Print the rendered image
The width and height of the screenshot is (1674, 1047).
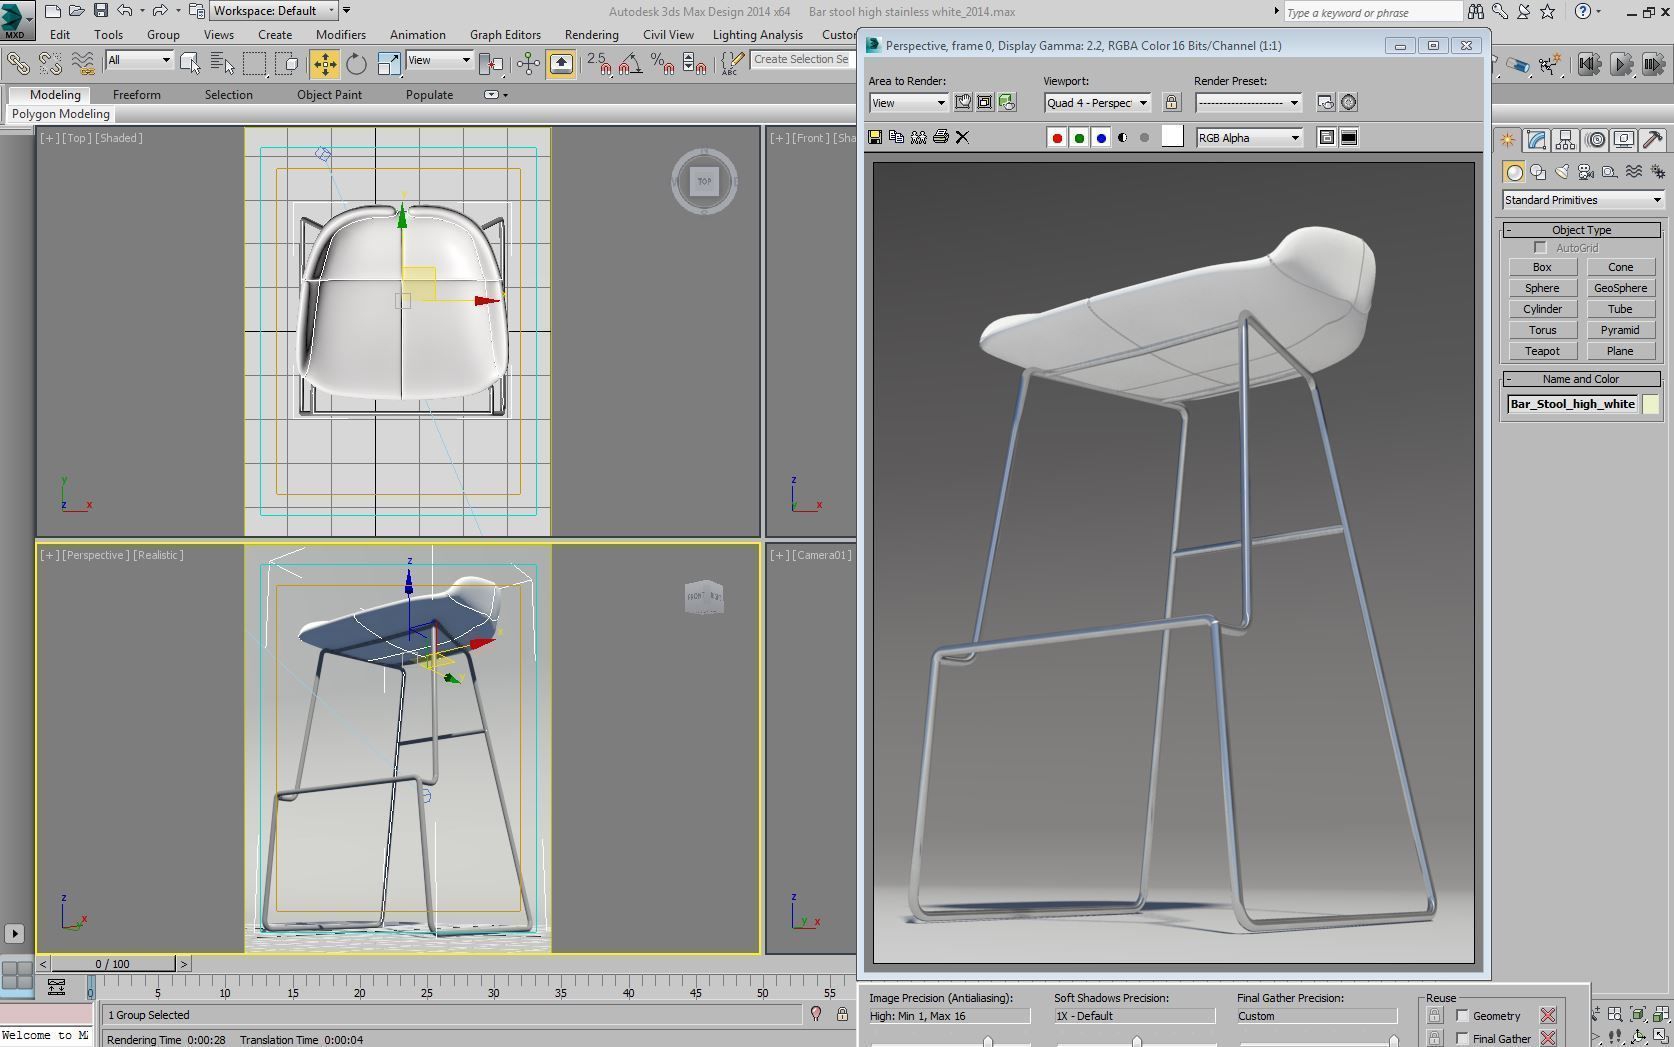[941, 137]
